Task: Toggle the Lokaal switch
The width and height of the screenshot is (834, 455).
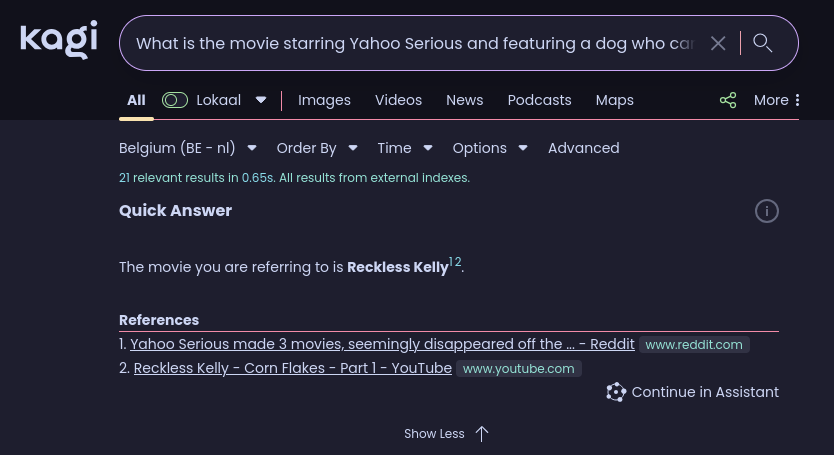Action: click(175, 100)
